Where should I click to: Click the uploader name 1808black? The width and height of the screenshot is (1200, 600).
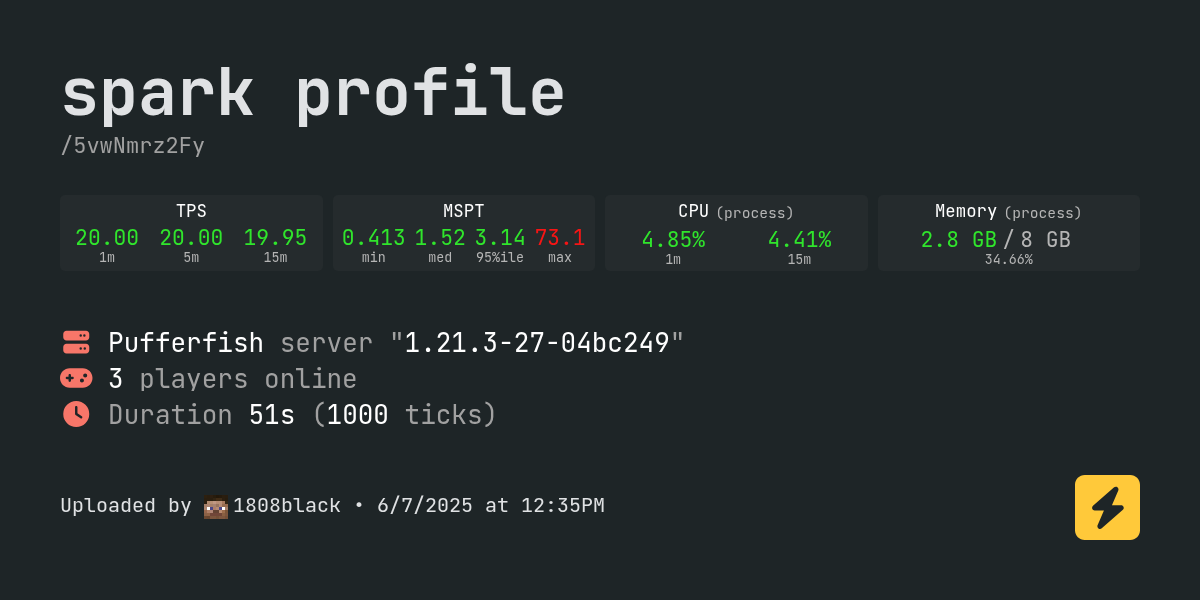[x=287, y=506]
